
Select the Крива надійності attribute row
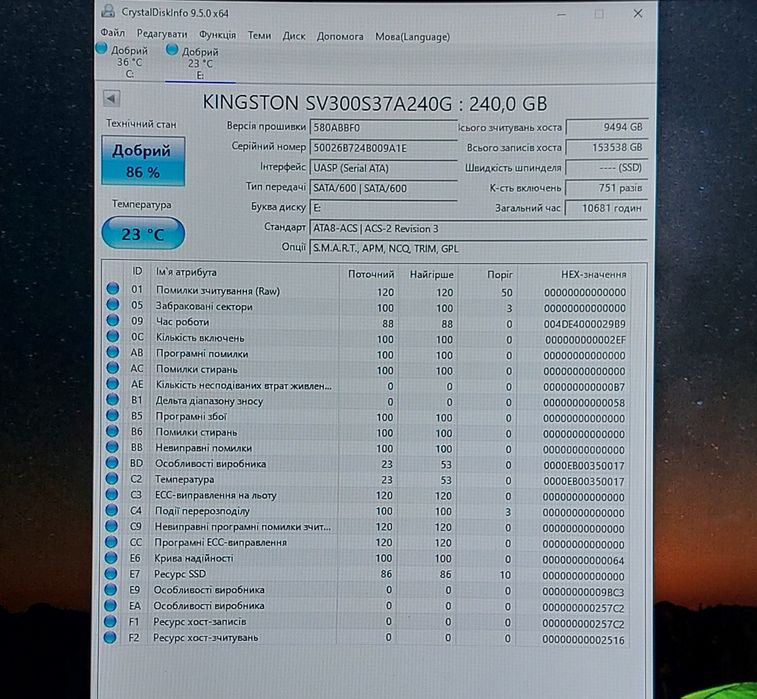[366, 559]
